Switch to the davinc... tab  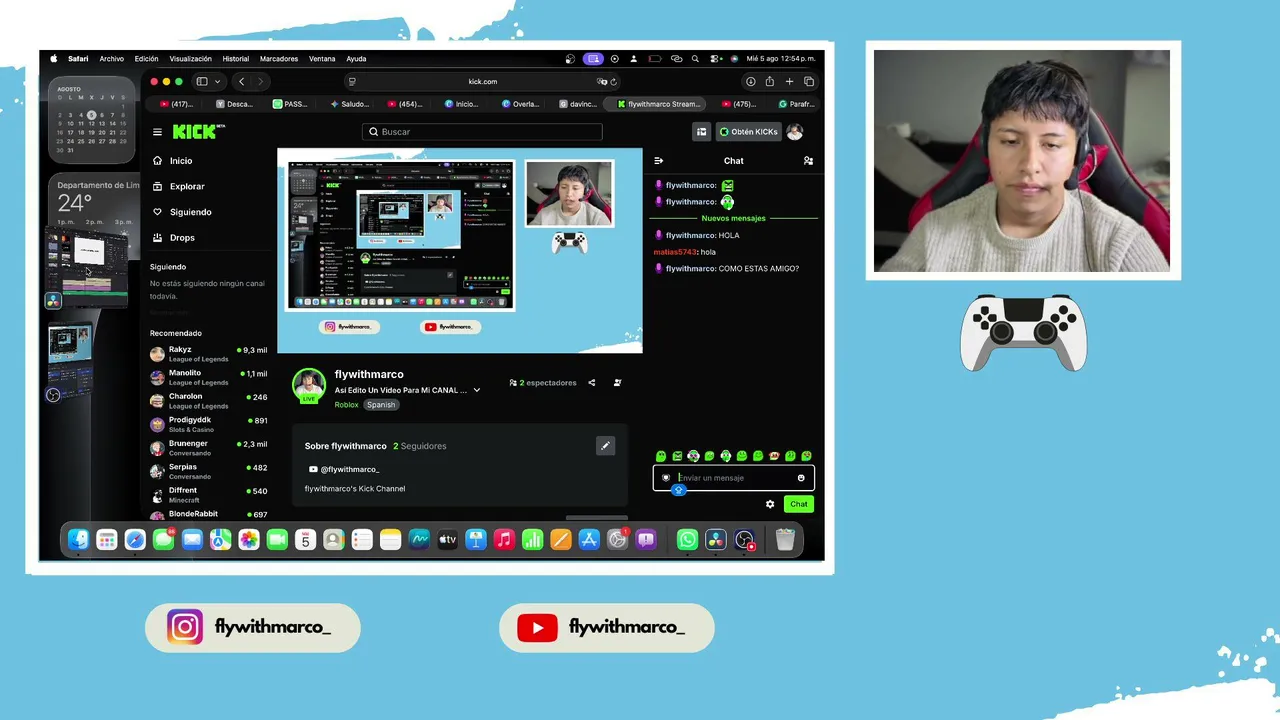pos(577,104)
